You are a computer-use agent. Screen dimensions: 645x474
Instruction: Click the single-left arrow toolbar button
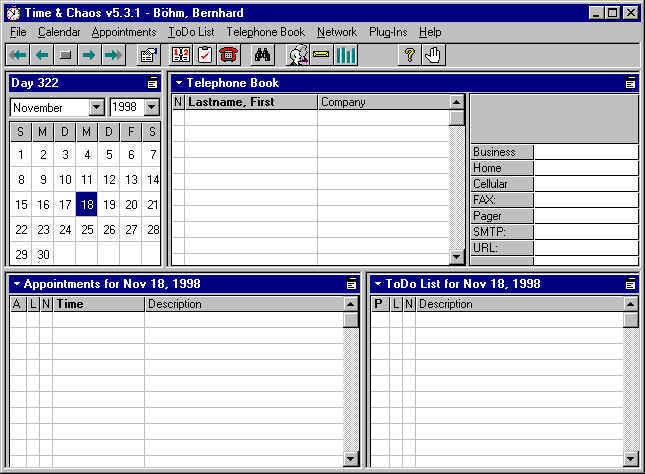coord(42,55)
